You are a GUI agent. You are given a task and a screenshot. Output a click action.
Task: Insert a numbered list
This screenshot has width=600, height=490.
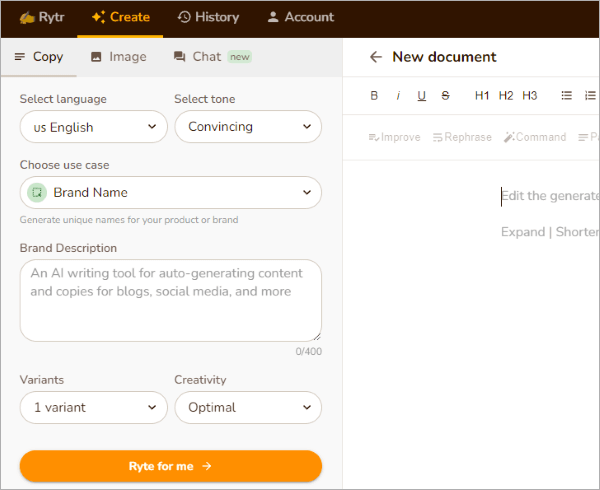(590, 95)
